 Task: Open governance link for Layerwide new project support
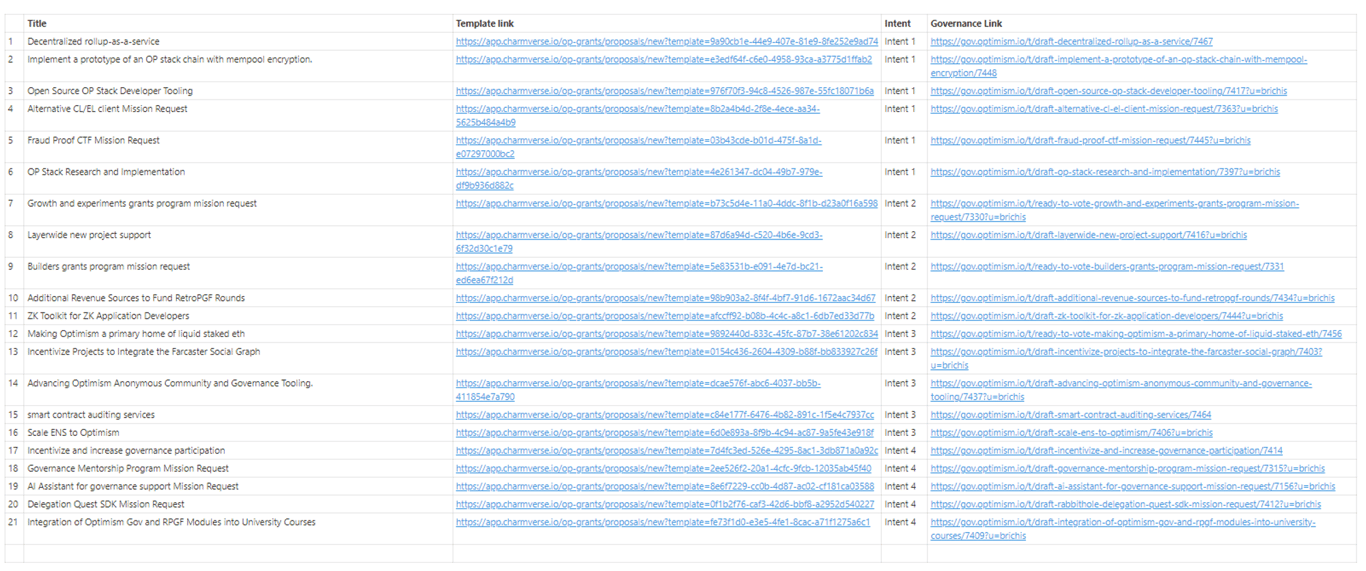pyautogui.click(x=1089, y=235)
